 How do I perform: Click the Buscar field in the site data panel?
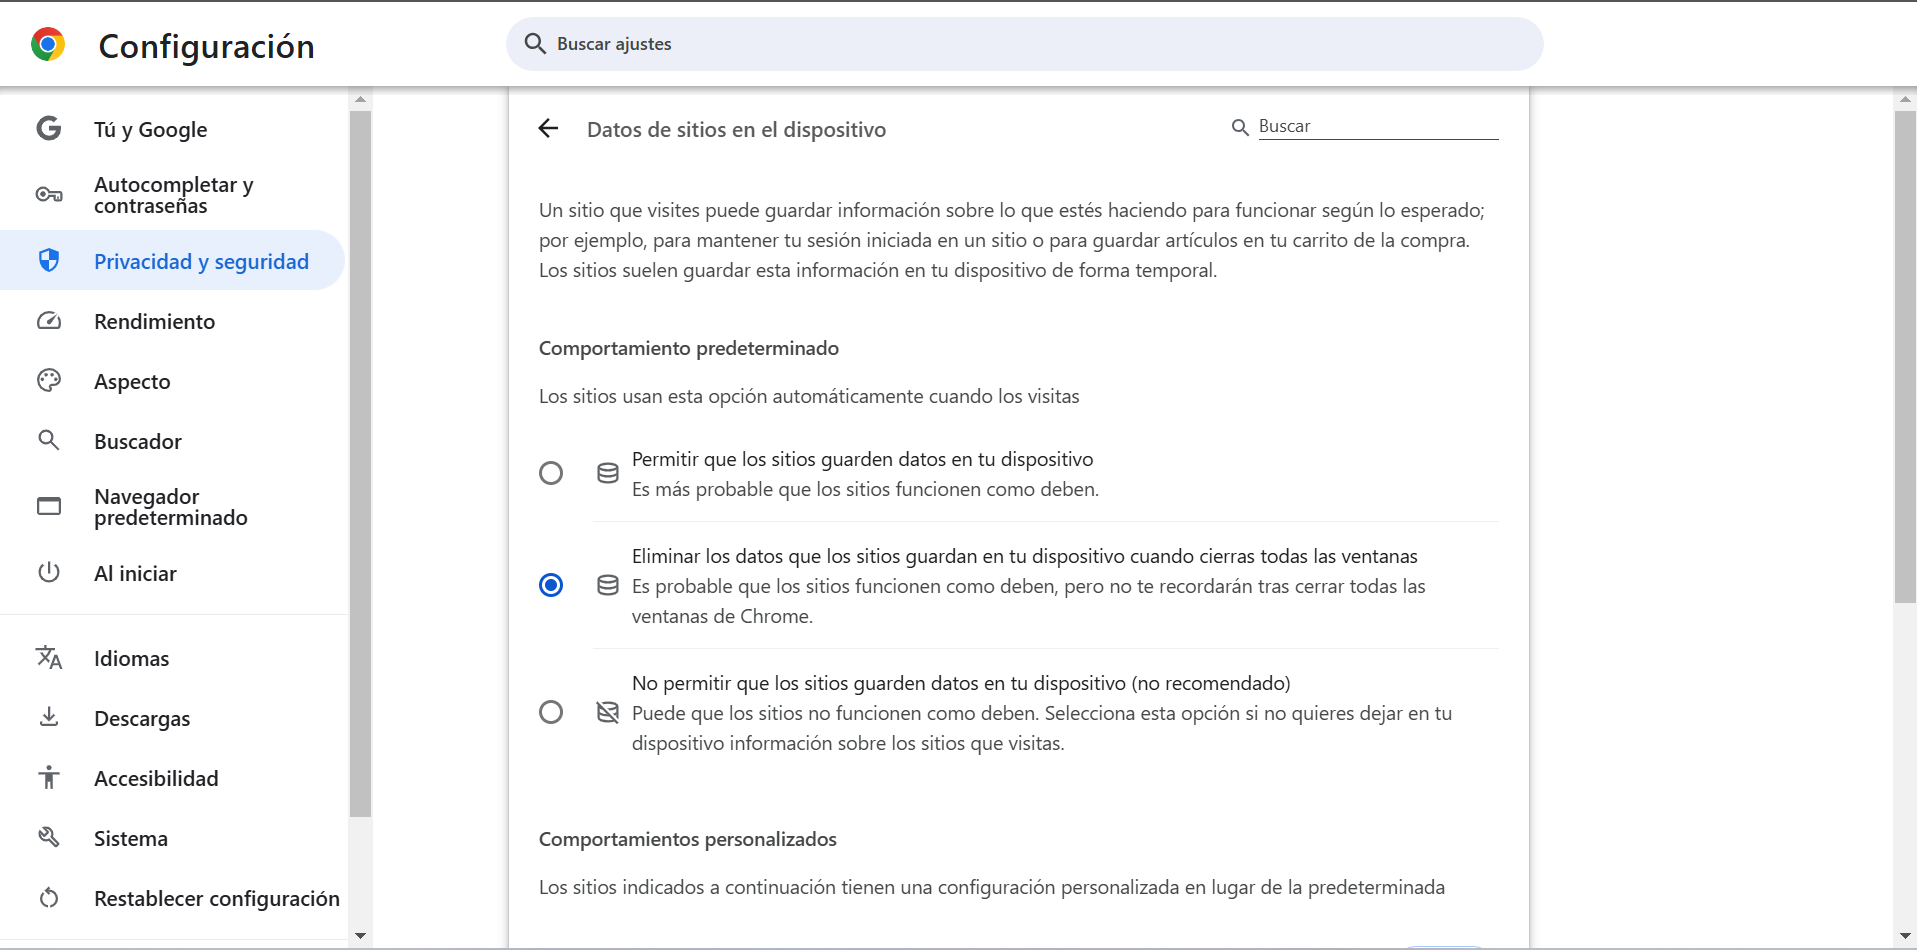[1377, 126]
